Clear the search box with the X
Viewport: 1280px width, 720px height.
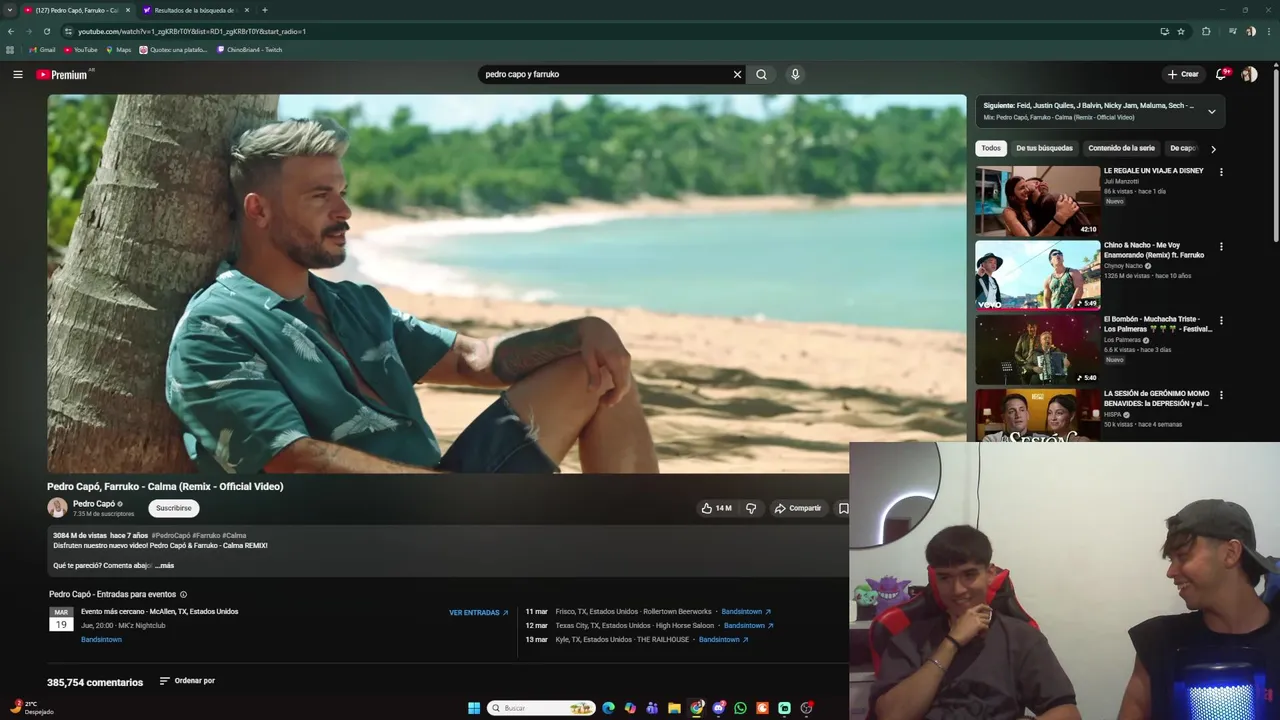point(737,74)
